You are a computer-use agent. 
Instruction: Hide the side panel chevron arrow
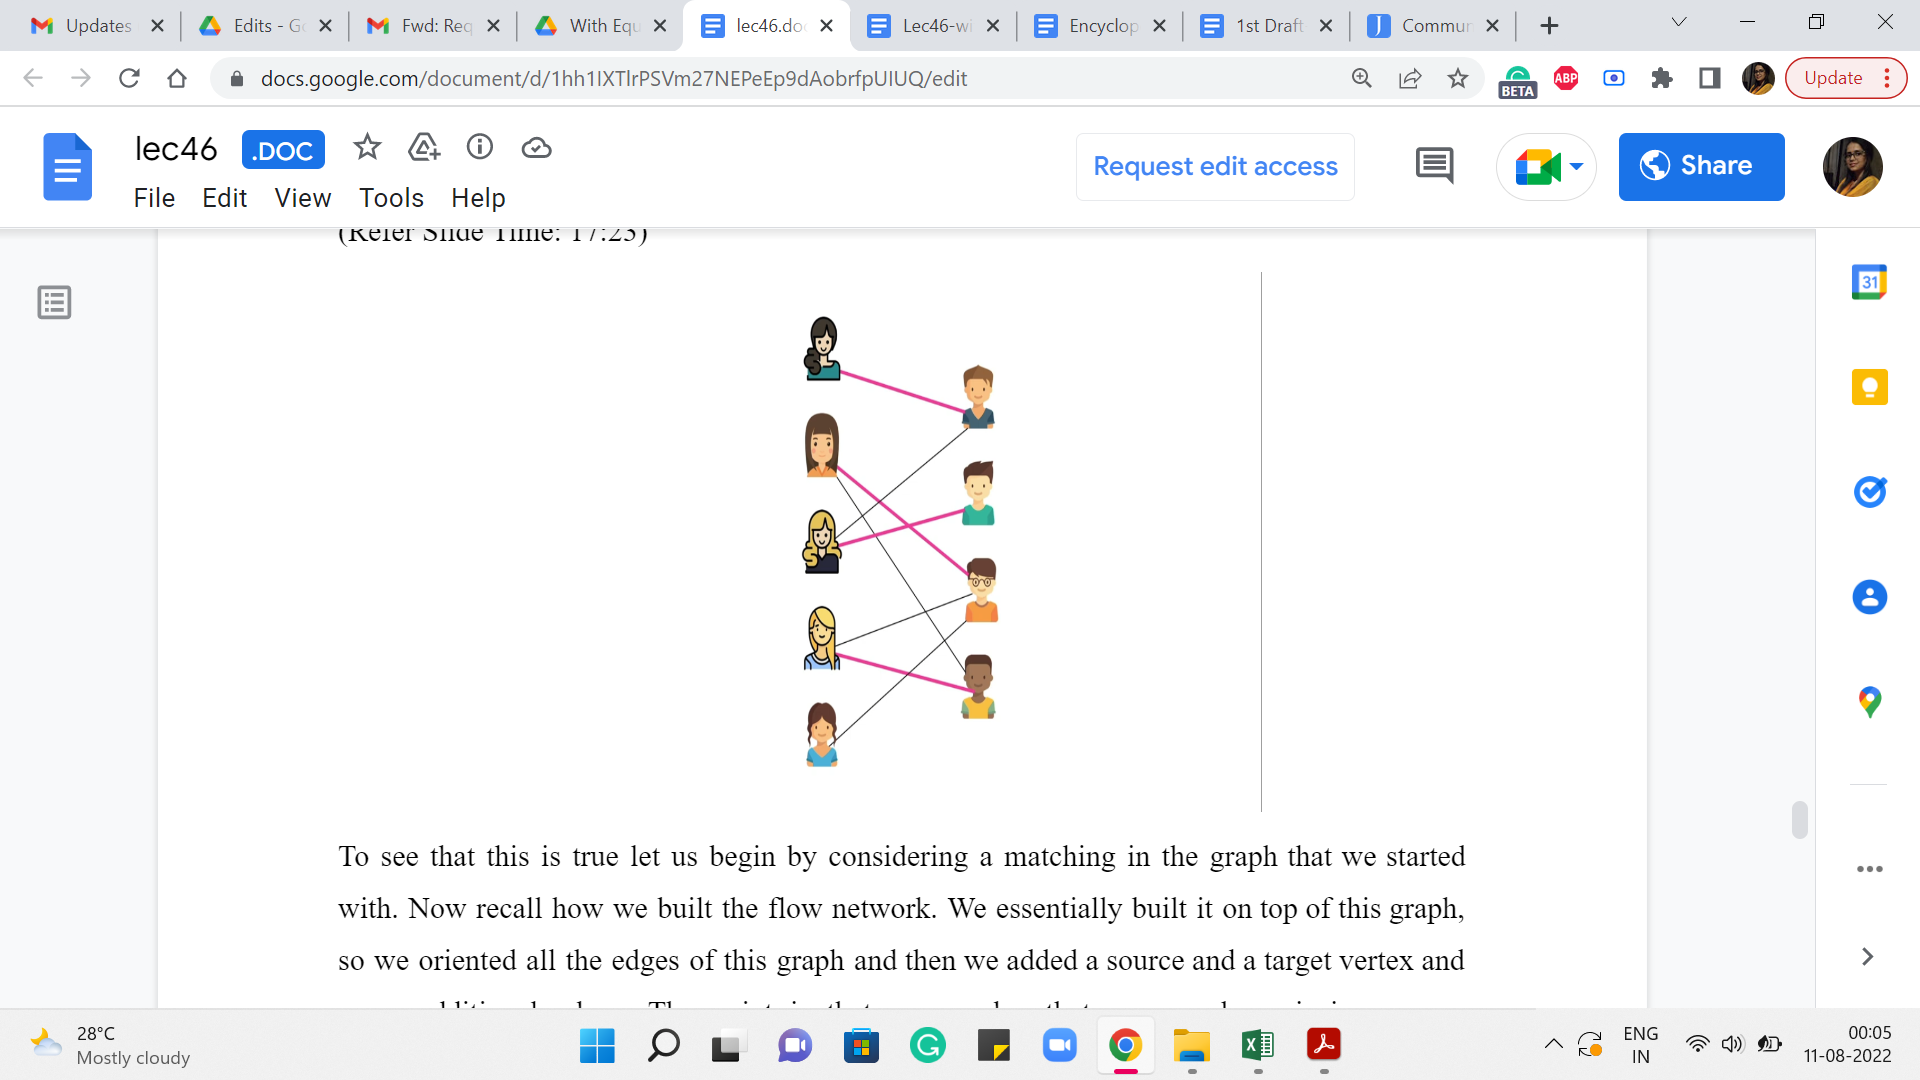[1867, 957]
